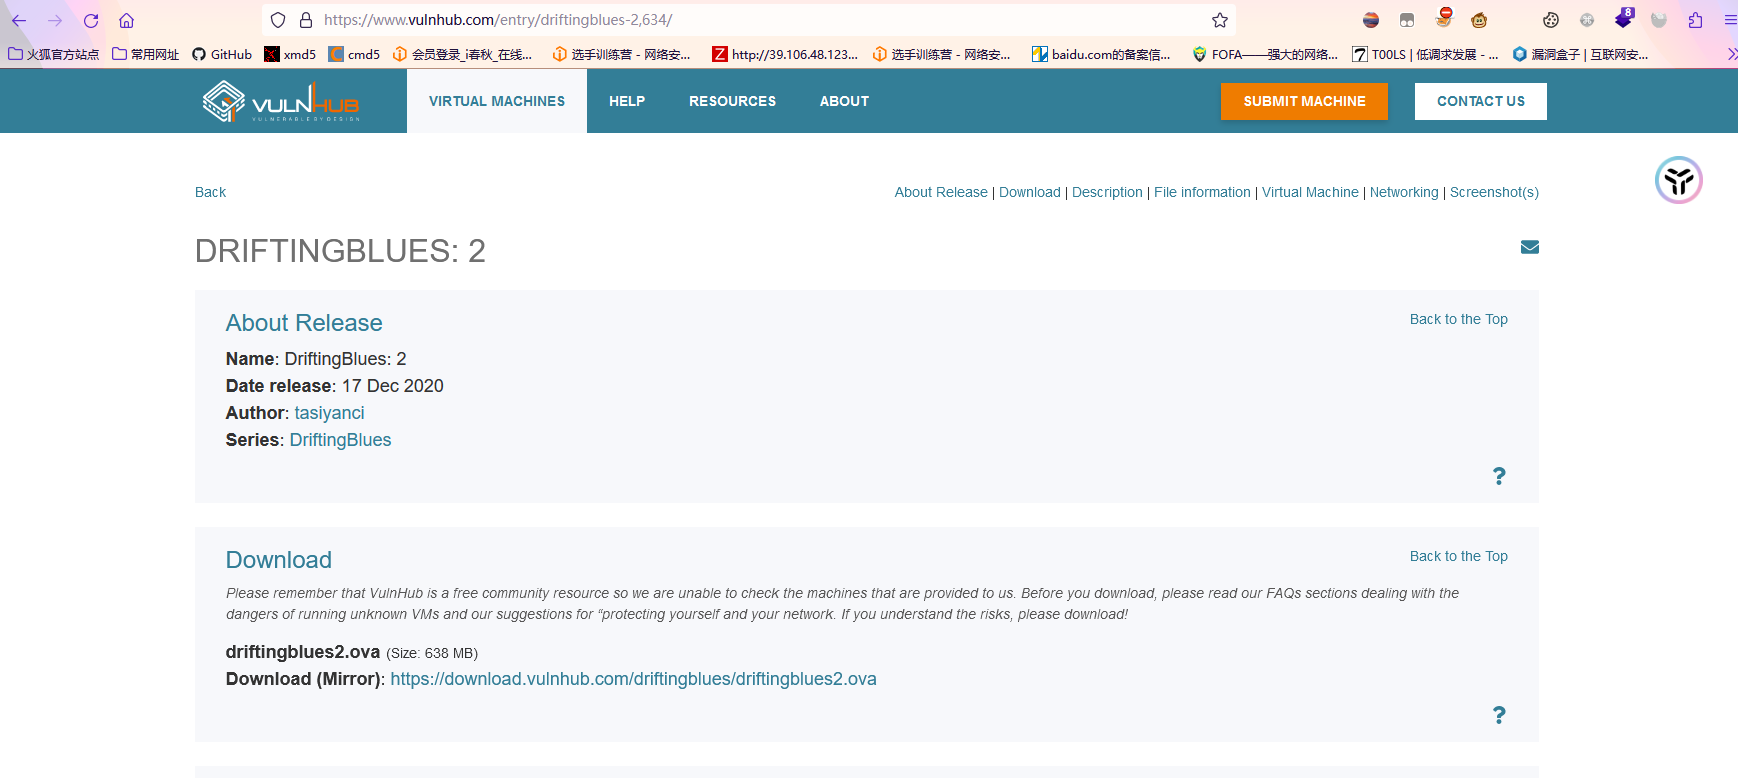Click the question mark in About Release
The width and height of the screenshot is (1738, 778).
click(x=1499, y=476)
